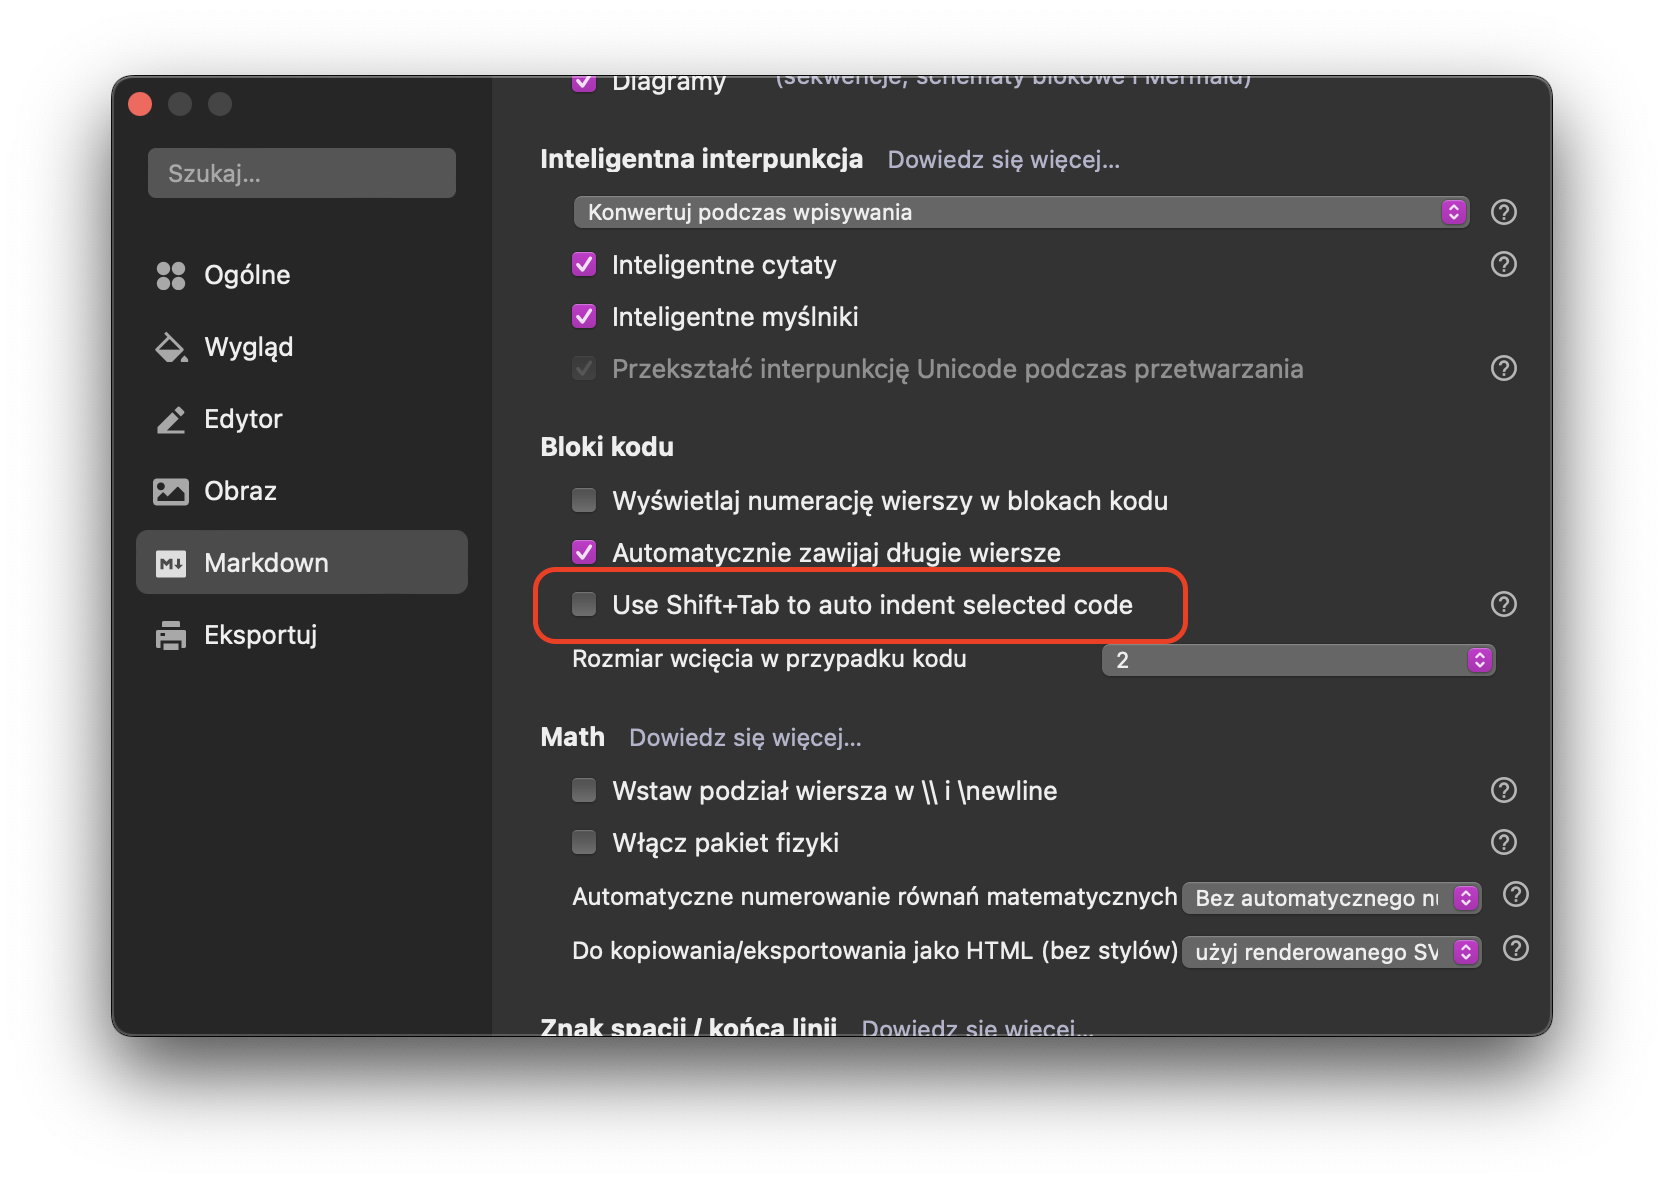Open the Eksportuj printer icon
Viewport: 1664px width, 1184px height.
tap(172, 634)
